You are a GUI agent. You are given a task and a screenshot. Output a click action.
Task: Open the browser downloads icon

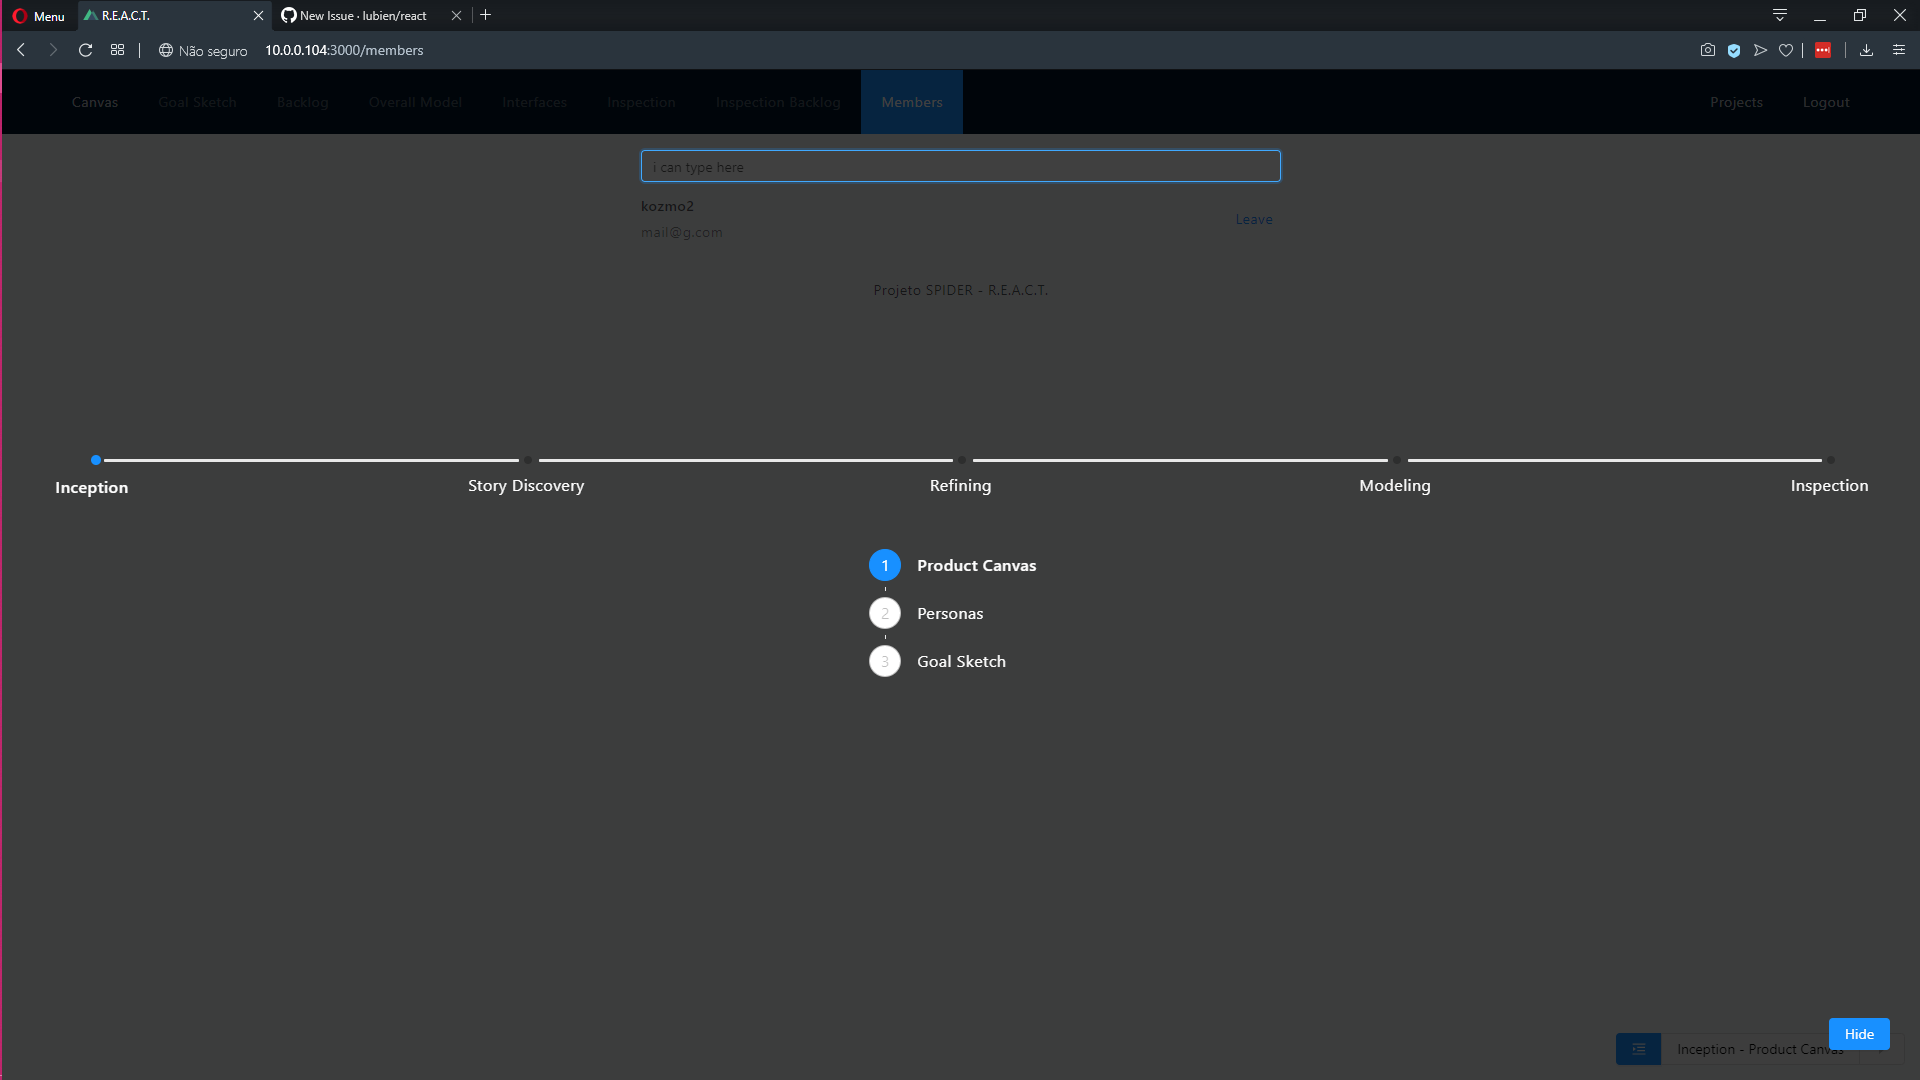[1866, 50]
